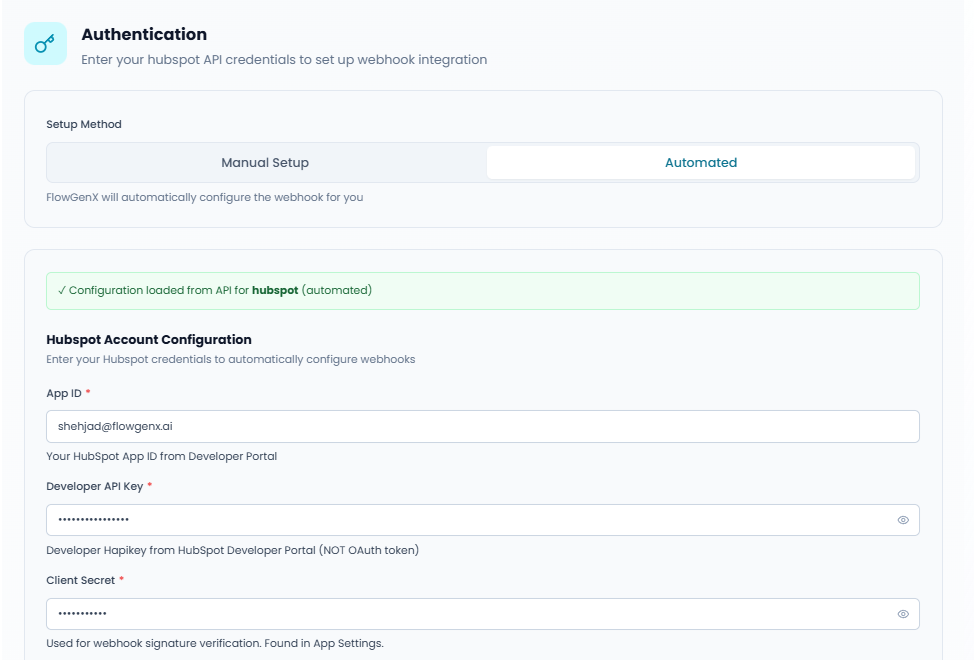This screenshot has height=660, width=974.
Task: Click the bold hubspot text in banner
Action: pos(275,290)
